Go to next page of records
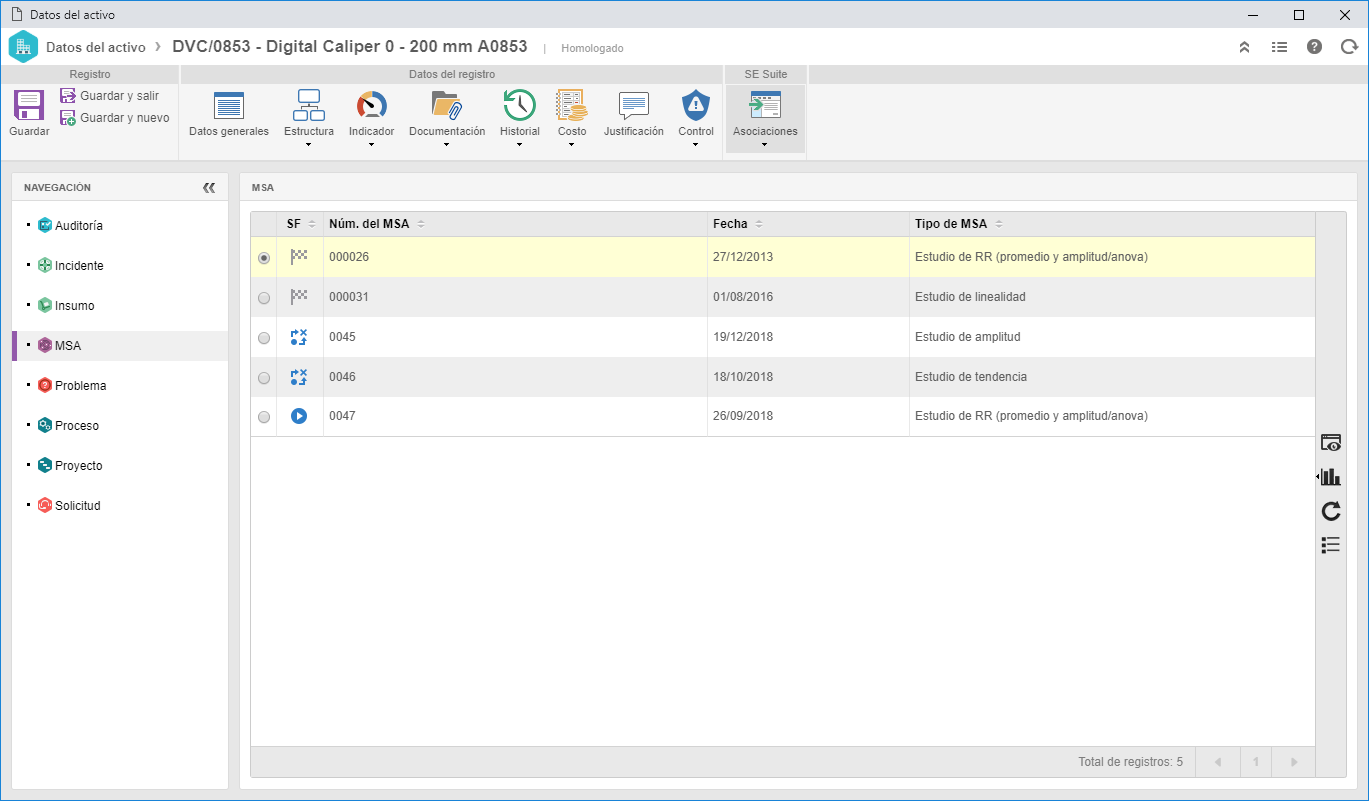The height and width of the screenshot is (801, 1369). click(x=1294, y=762)
